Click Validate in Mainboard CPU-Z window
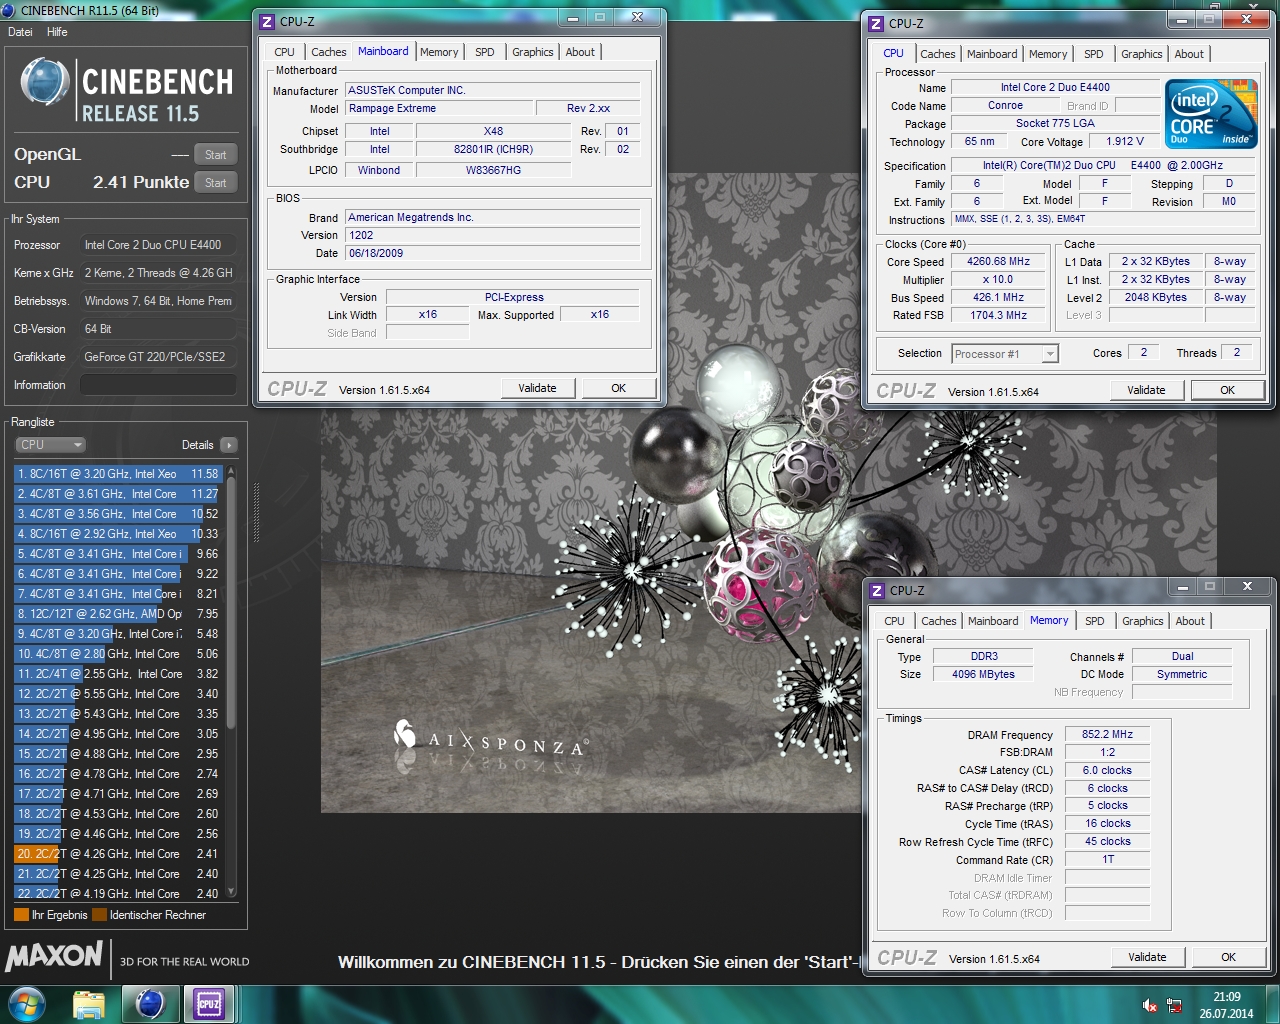This screenshot has height=1024, width=1280. (537, 388)
